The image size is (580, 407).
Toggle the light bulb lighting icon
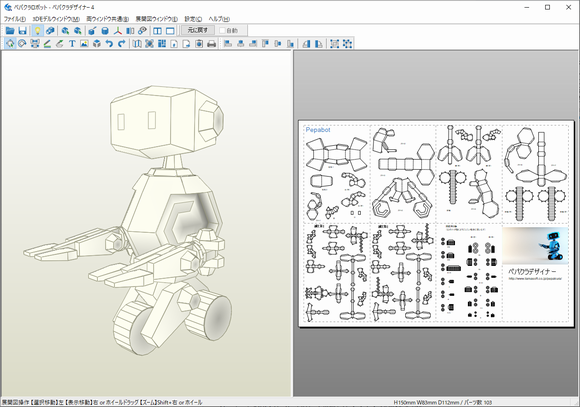(x=37, y=31)
